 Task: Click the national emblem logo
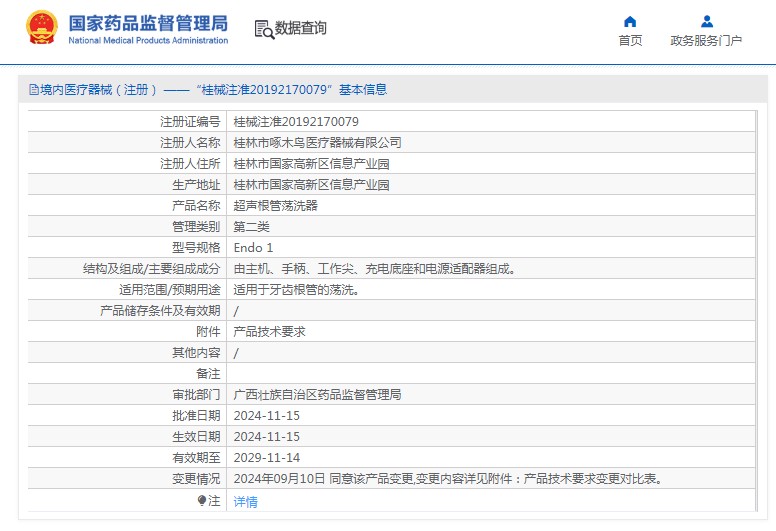click(42, 28)
